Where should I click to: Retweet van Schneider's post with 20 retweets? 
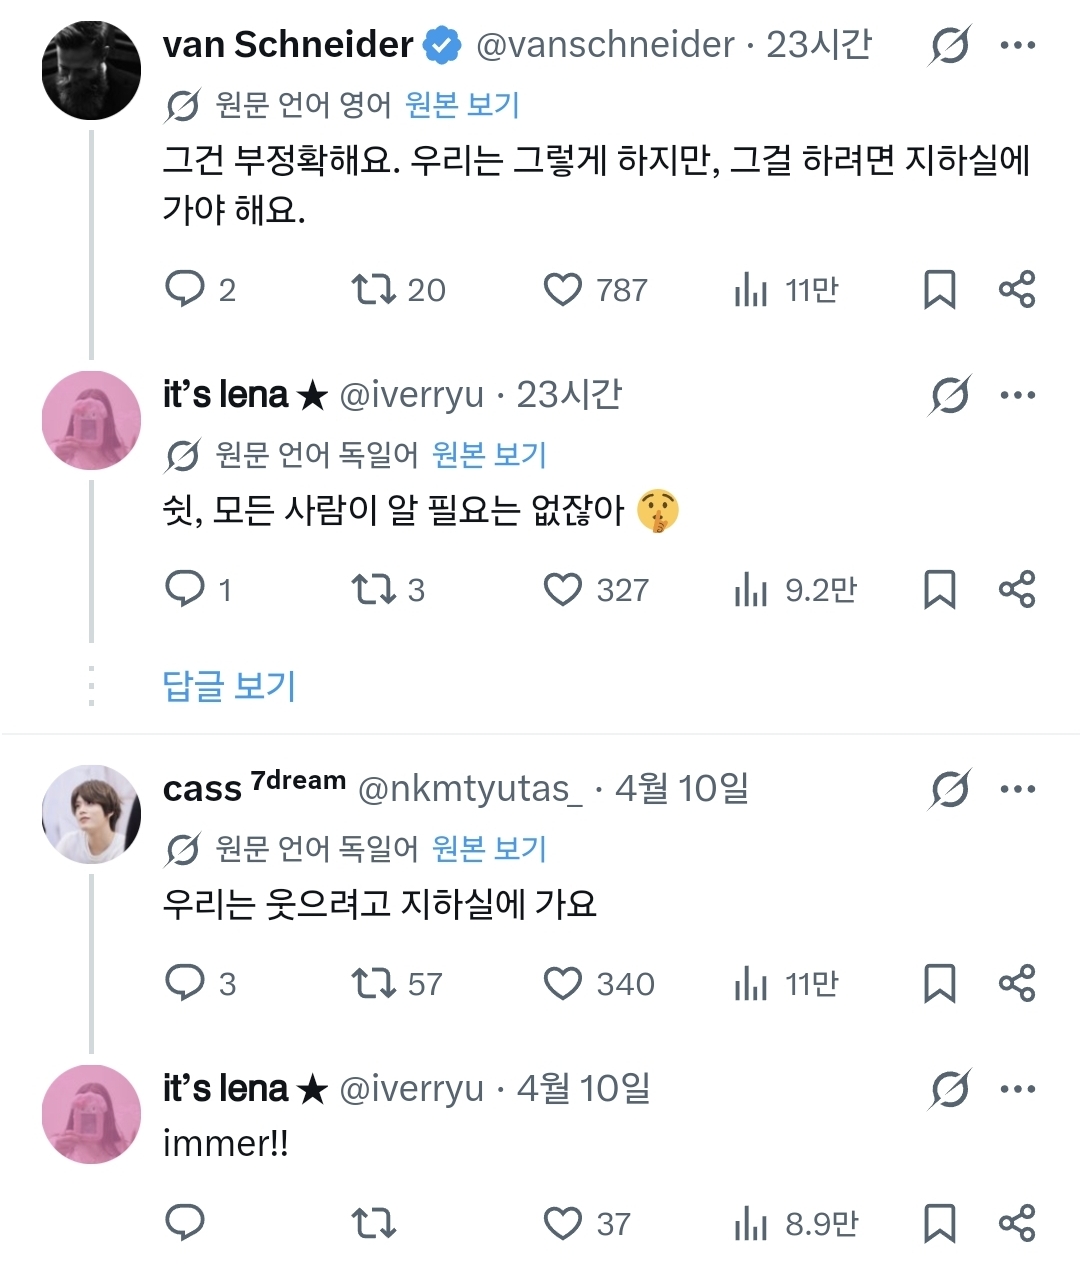point(374,290)
